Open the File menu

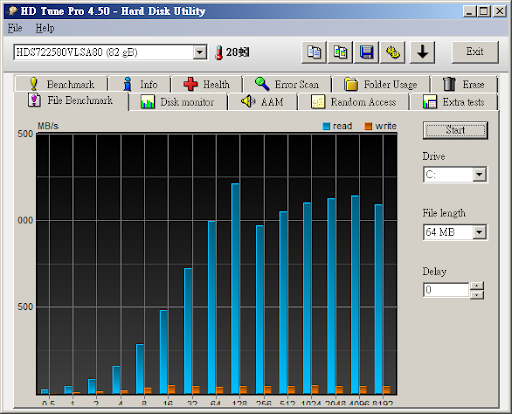[15, 28]
